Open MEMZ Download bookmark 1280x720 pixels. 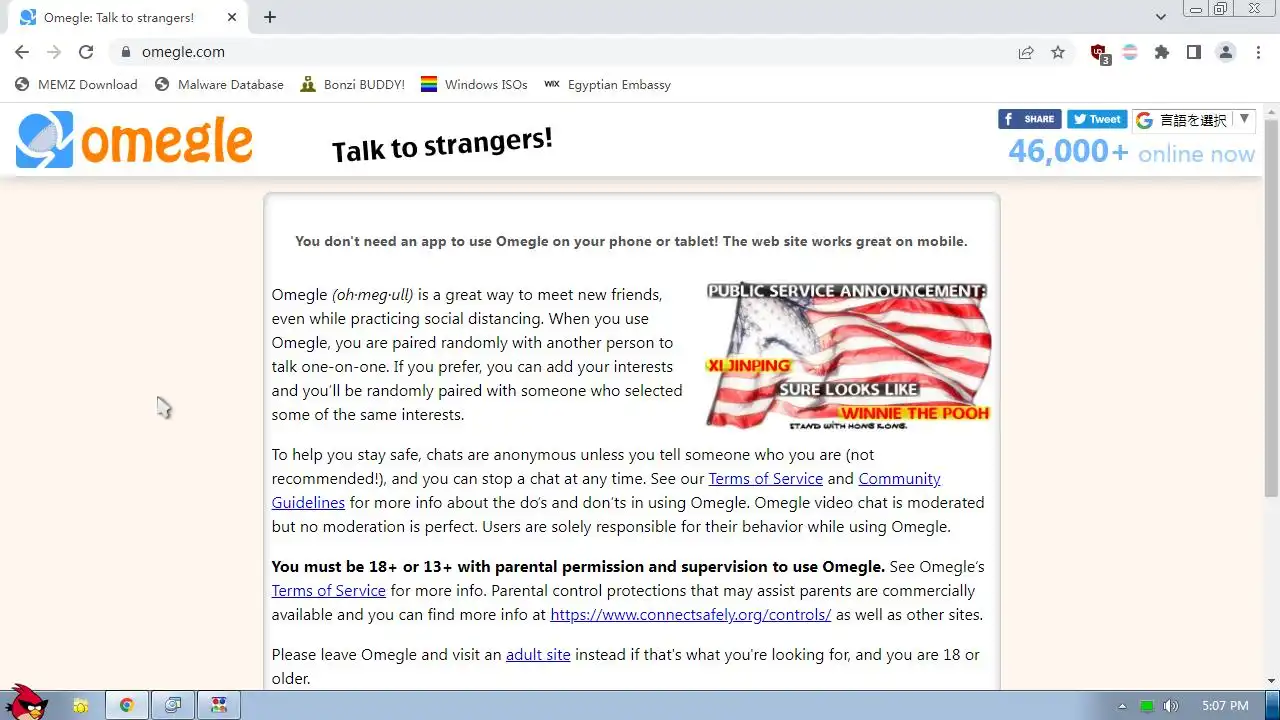[x=77, y=85]
